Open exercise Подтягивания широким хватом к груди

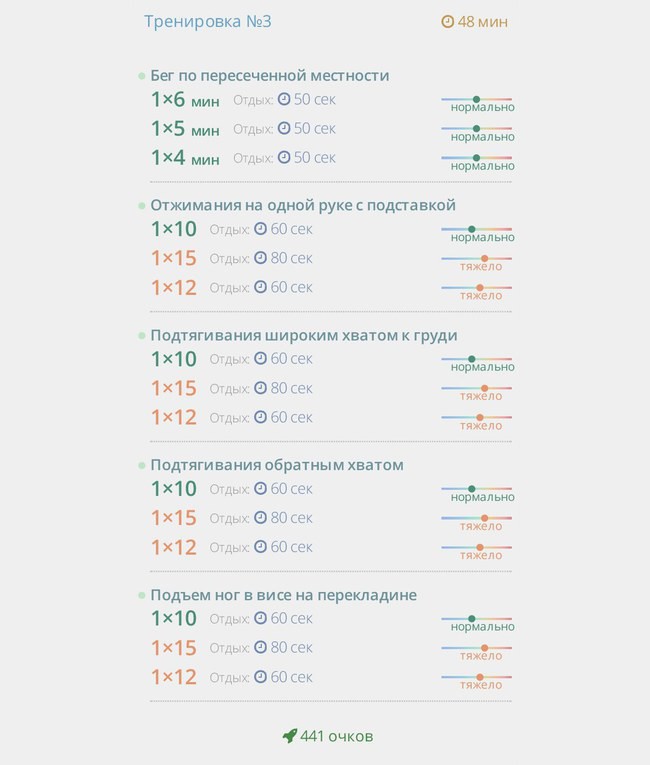coord(304,335)
